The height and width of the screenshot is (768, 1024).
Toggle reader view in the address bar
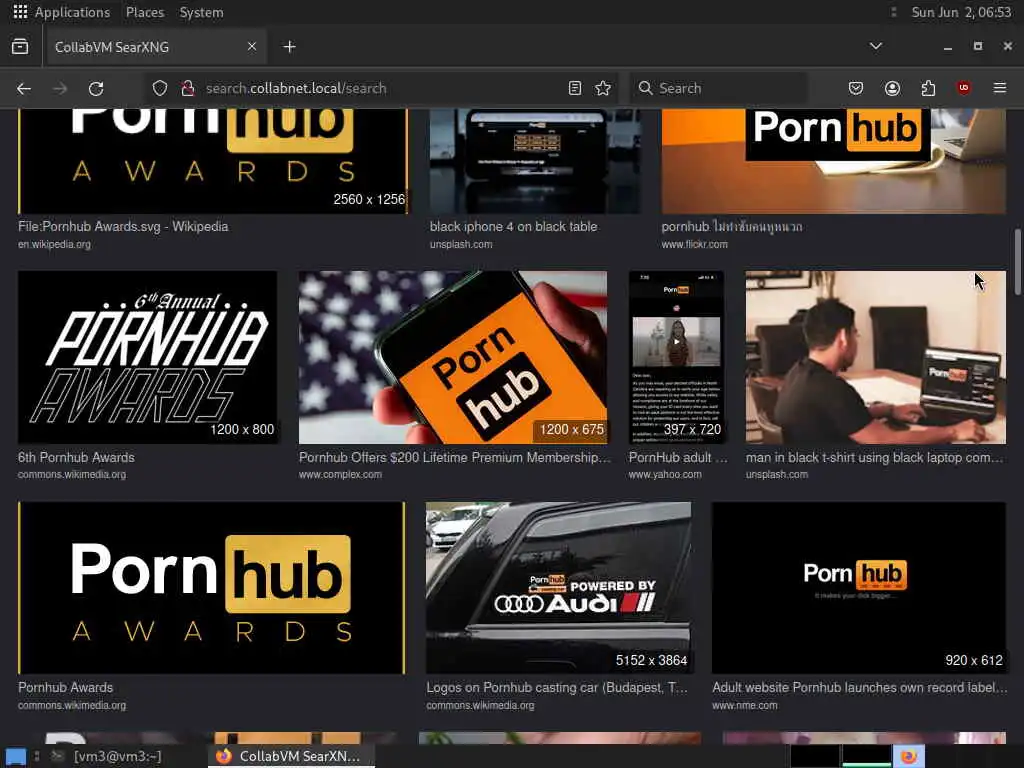click(x=575, y=88)
